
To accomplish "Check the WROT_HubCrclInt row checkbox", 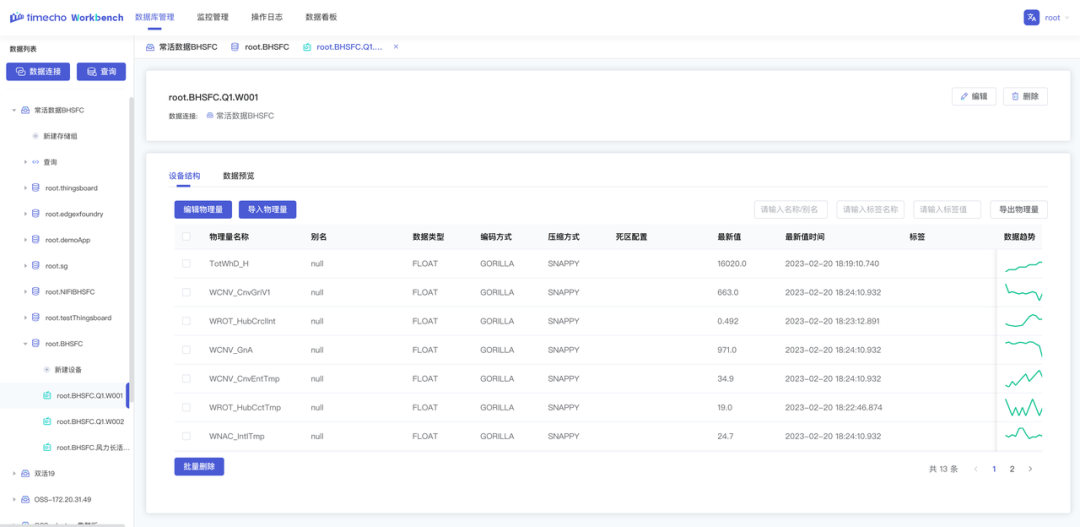I will 186,321.
